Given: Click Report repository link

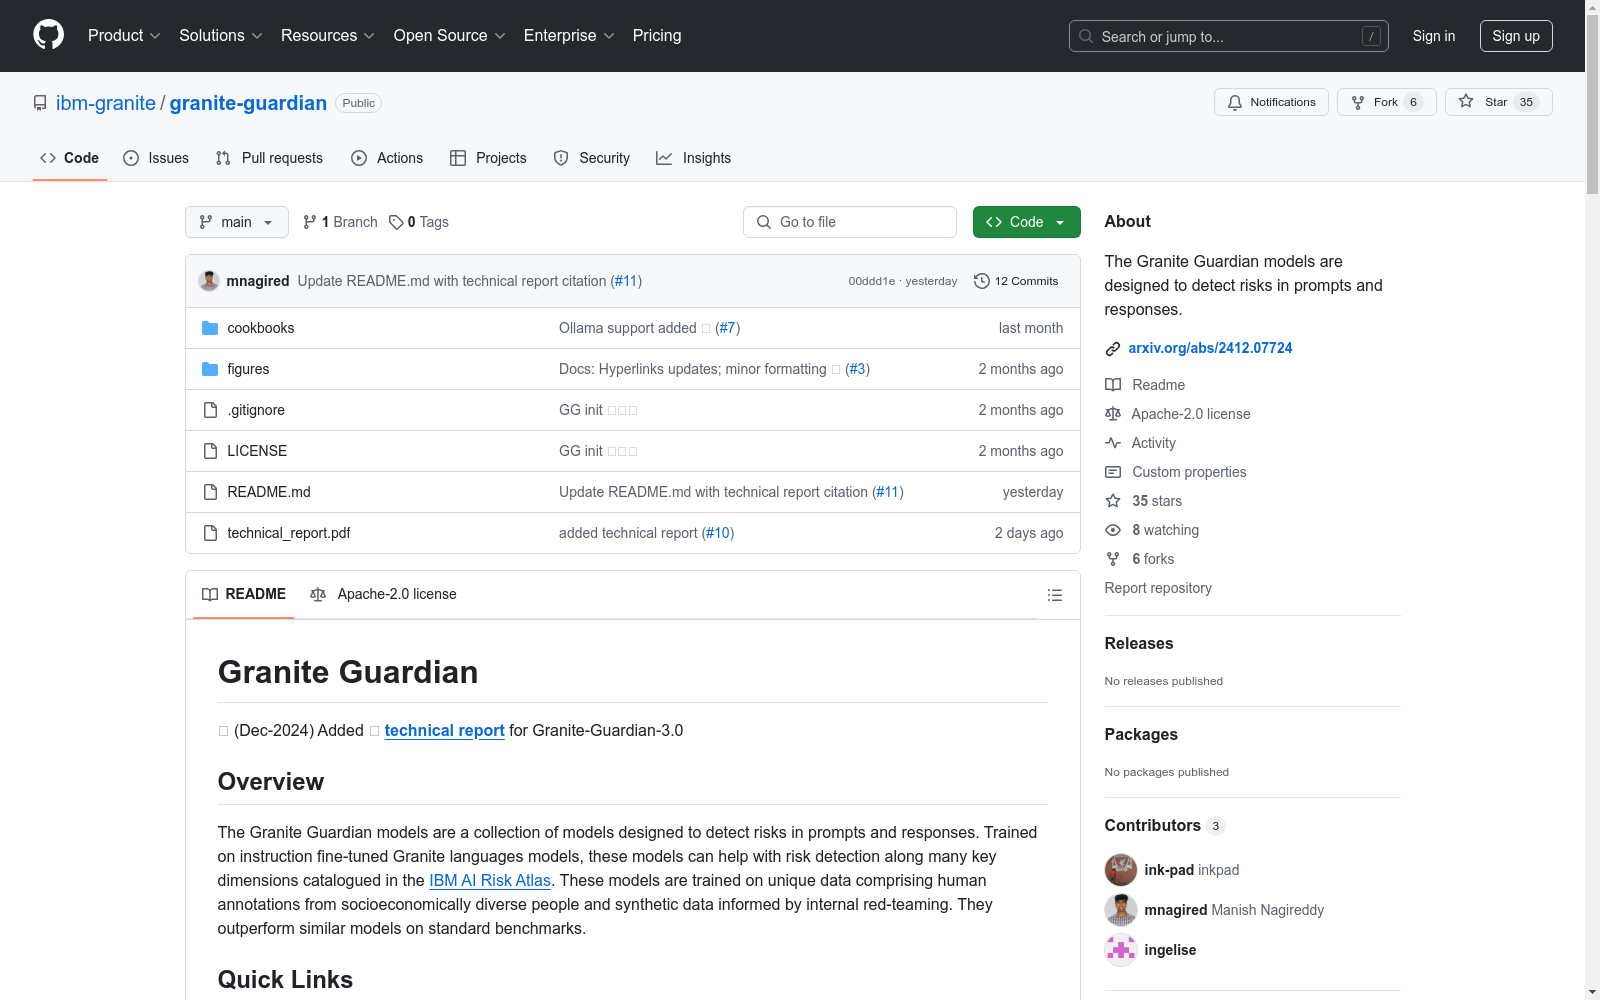Looking at the screenshot, I should [1158, 588].
